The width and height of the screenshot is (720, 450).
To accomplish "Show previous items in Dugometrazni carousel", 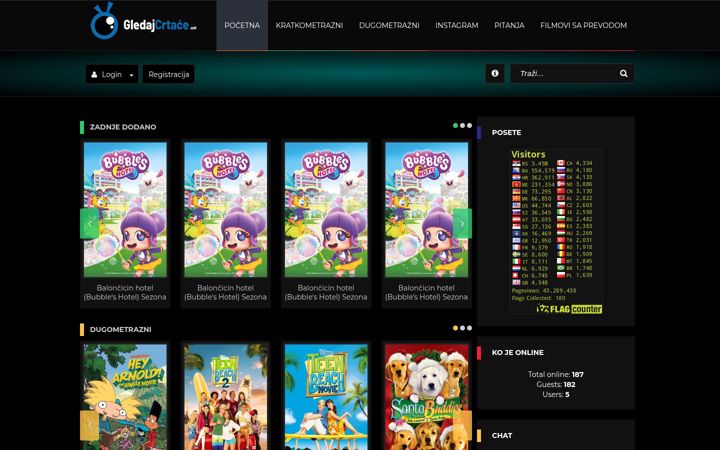I will pyautogui.click(x=90, y=426).
